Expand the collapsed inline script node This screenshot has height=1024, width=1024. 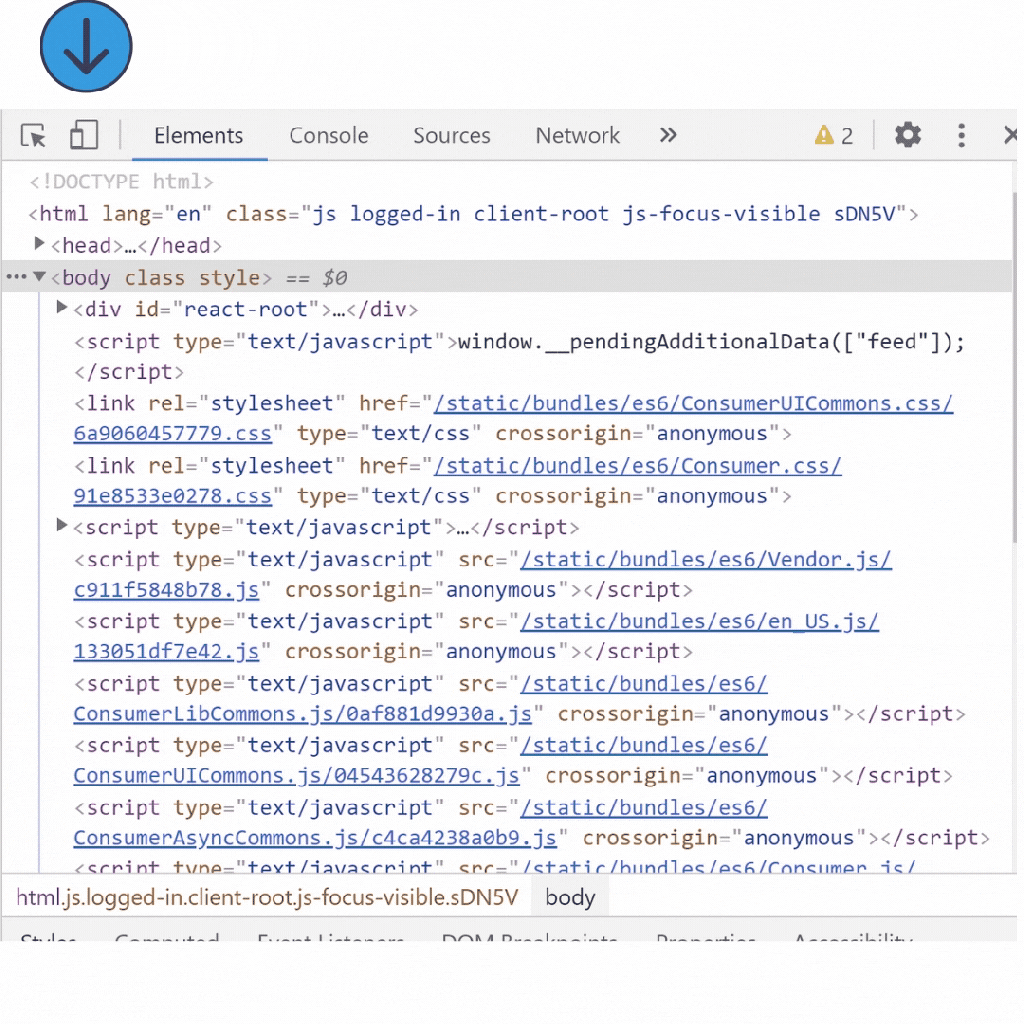coord(62,526)
